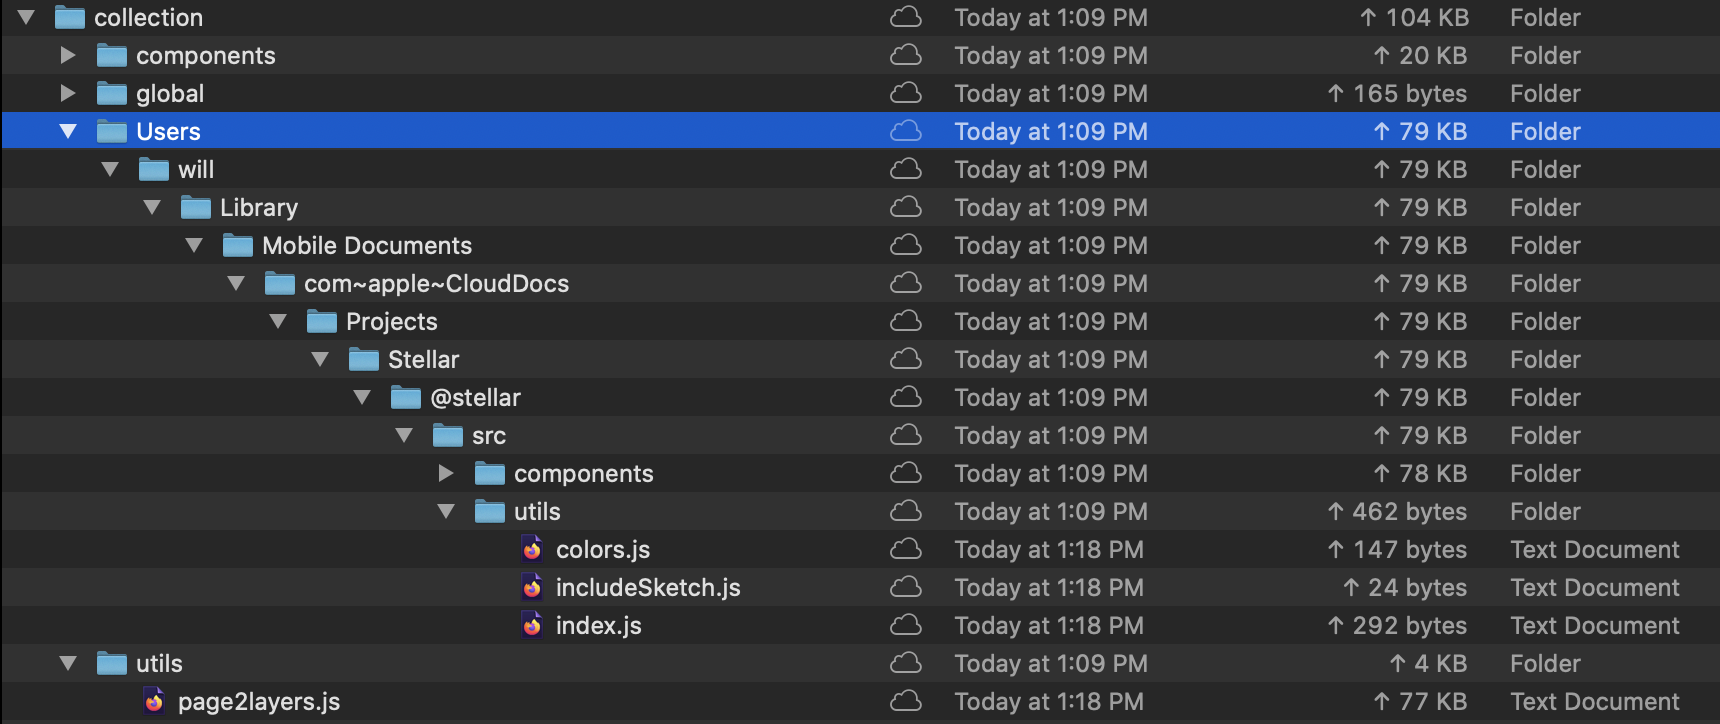
Task: Select the colors.js file name
Action: coord(603,549)
